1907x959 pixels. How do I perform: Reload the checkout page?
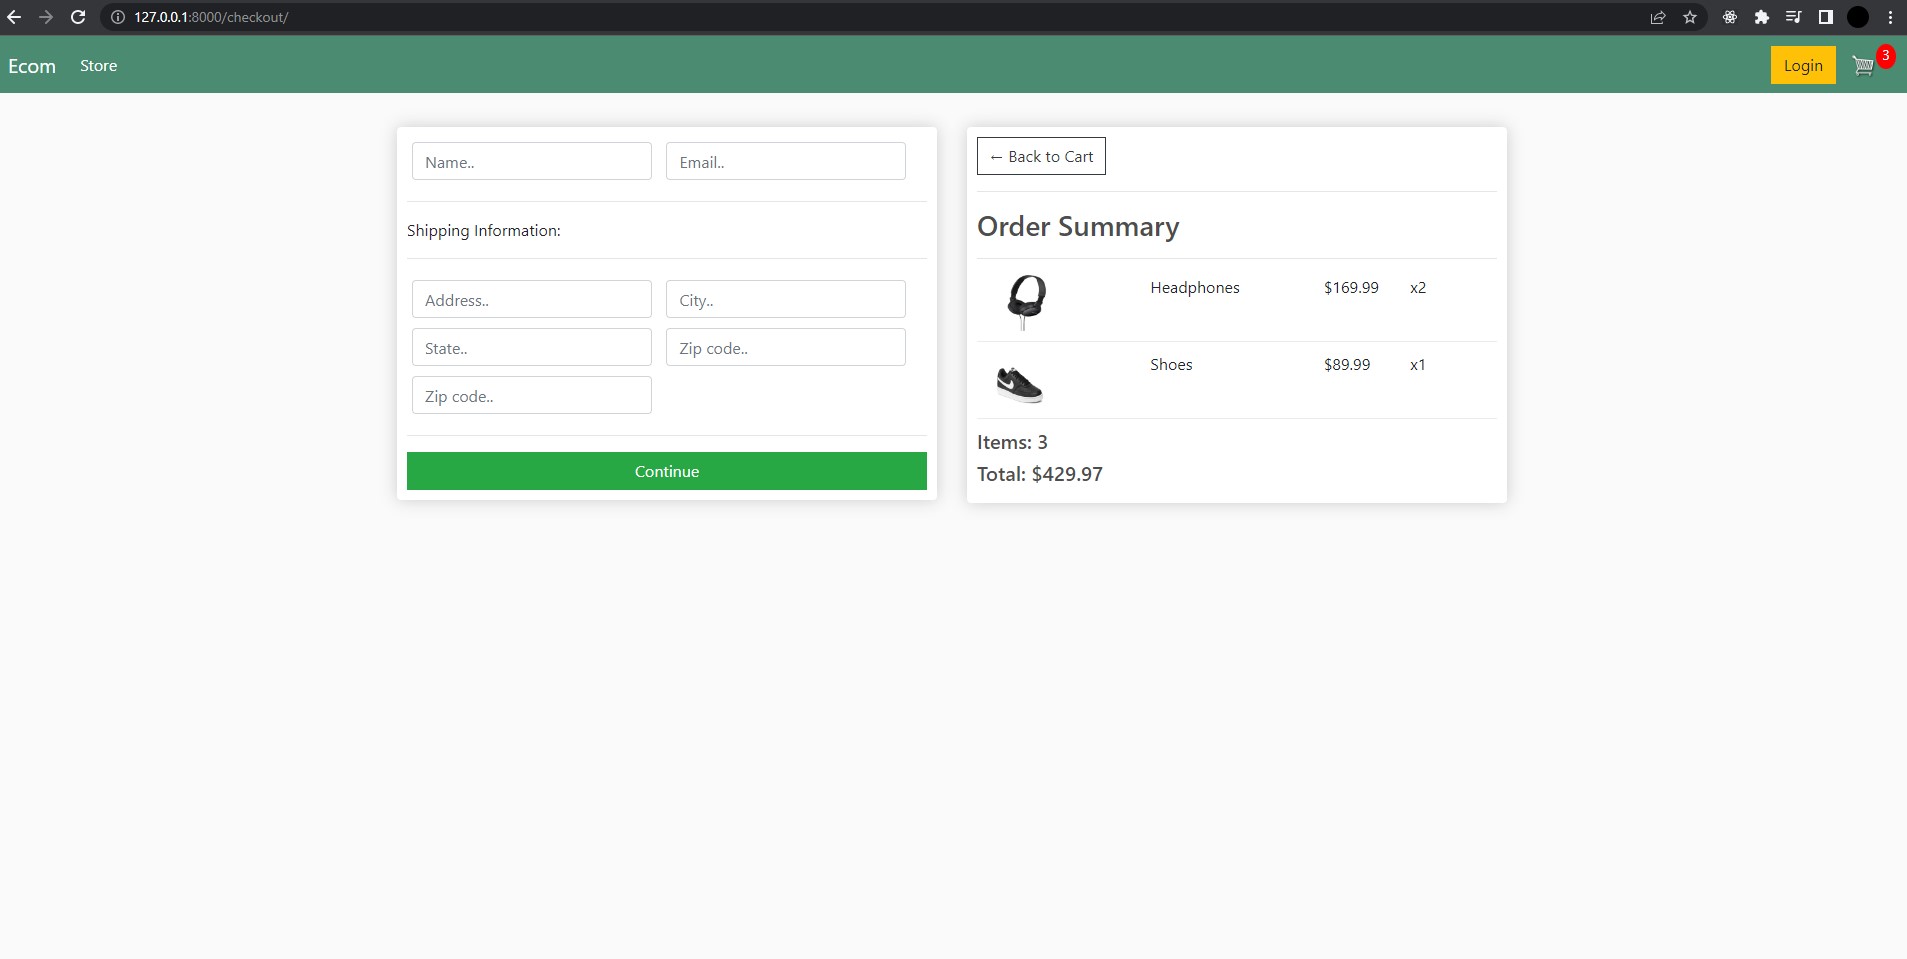tap(79, 17)
